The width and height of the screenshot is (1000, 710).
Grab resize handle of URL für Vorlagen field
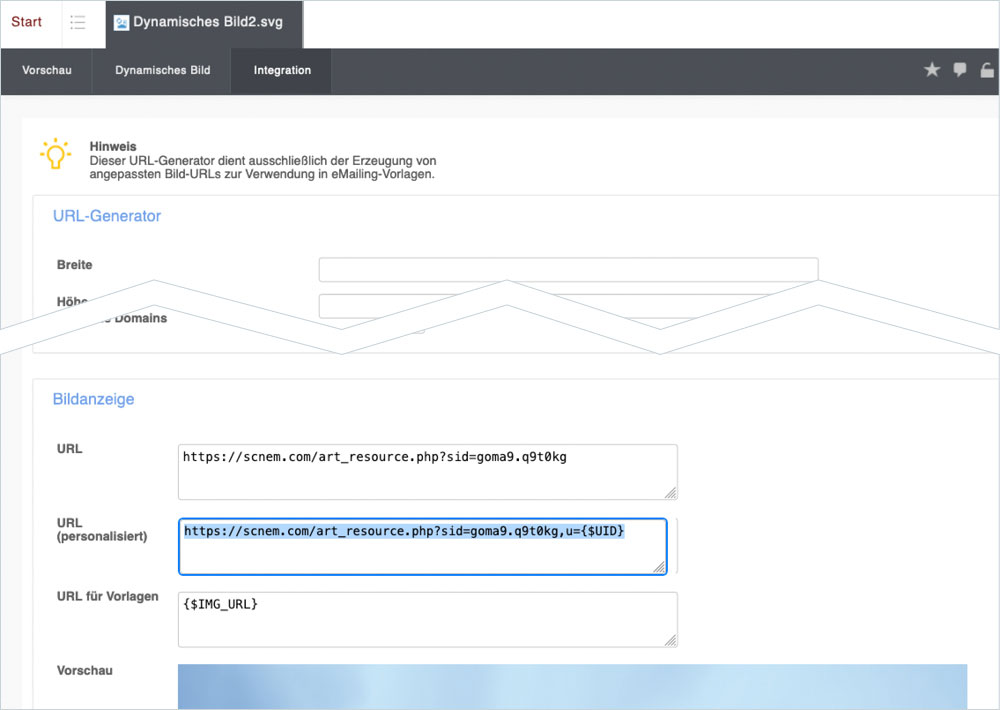pyautogui.click(x=670, y=640)
